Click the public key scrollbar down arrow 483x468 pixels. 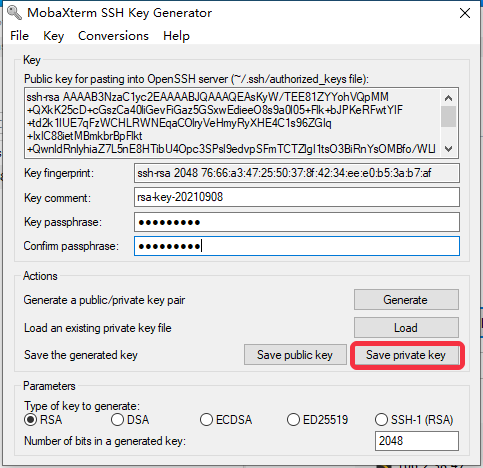pyautogui.click(x=449, y=149)
